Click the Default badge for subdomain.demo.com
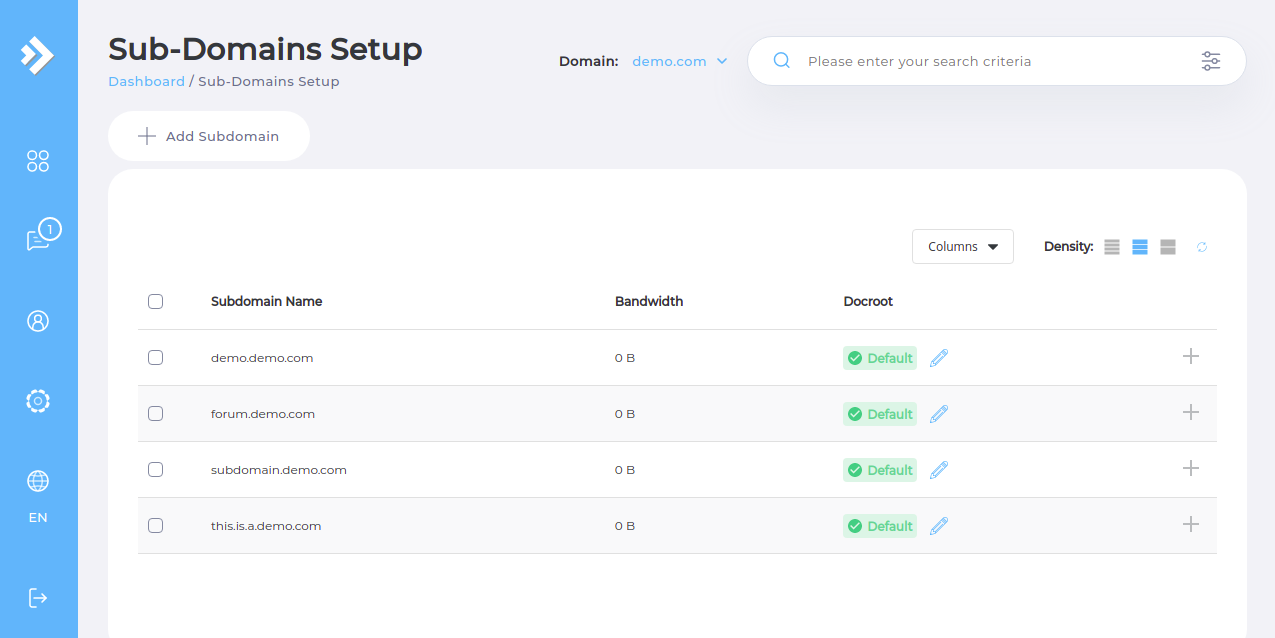The image size is (1275, 638). pos(880,470)
